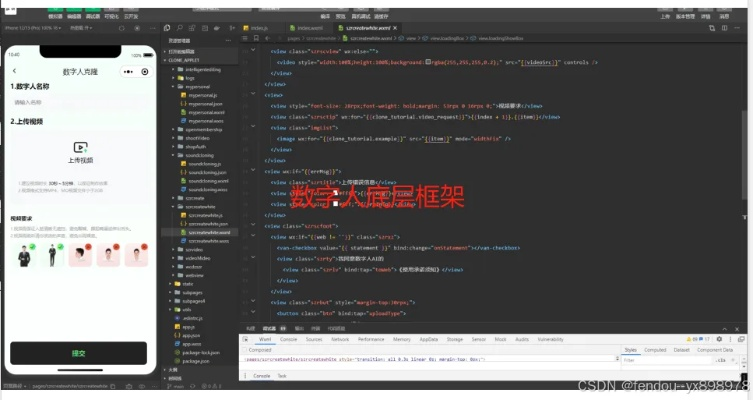Tap the capsule close circle icon
The image size is (753, 400).
pyautogui.click(x=145, y=72)
